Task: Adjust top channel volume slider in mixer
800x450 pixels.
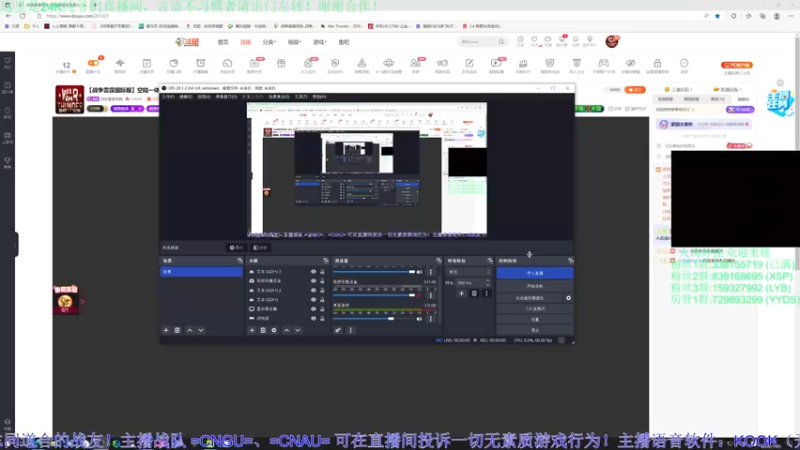Action: 374,272
